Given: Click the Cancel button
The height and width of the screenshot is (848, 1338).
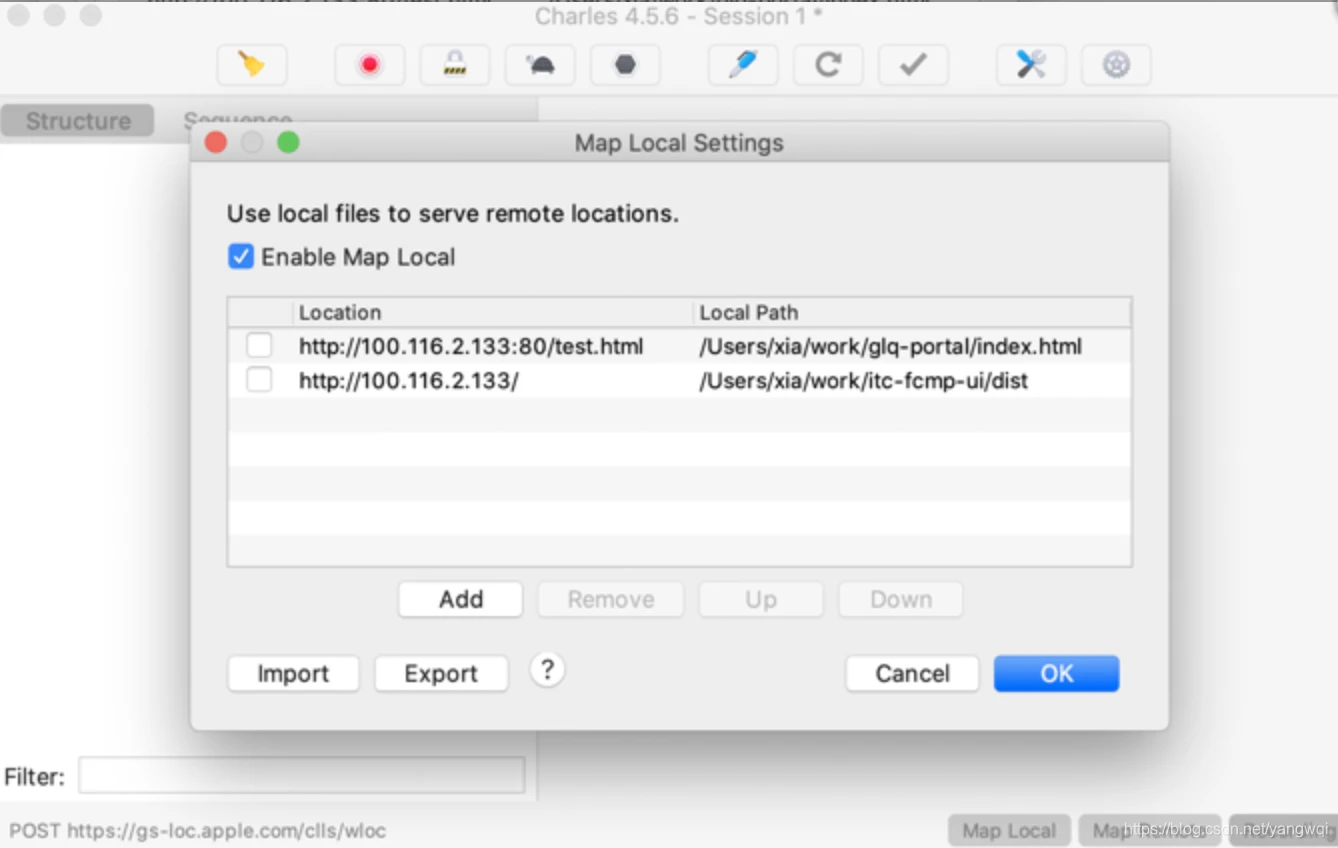Looking at the screenshot, I should pyautogui.click(x=912, y=674).
